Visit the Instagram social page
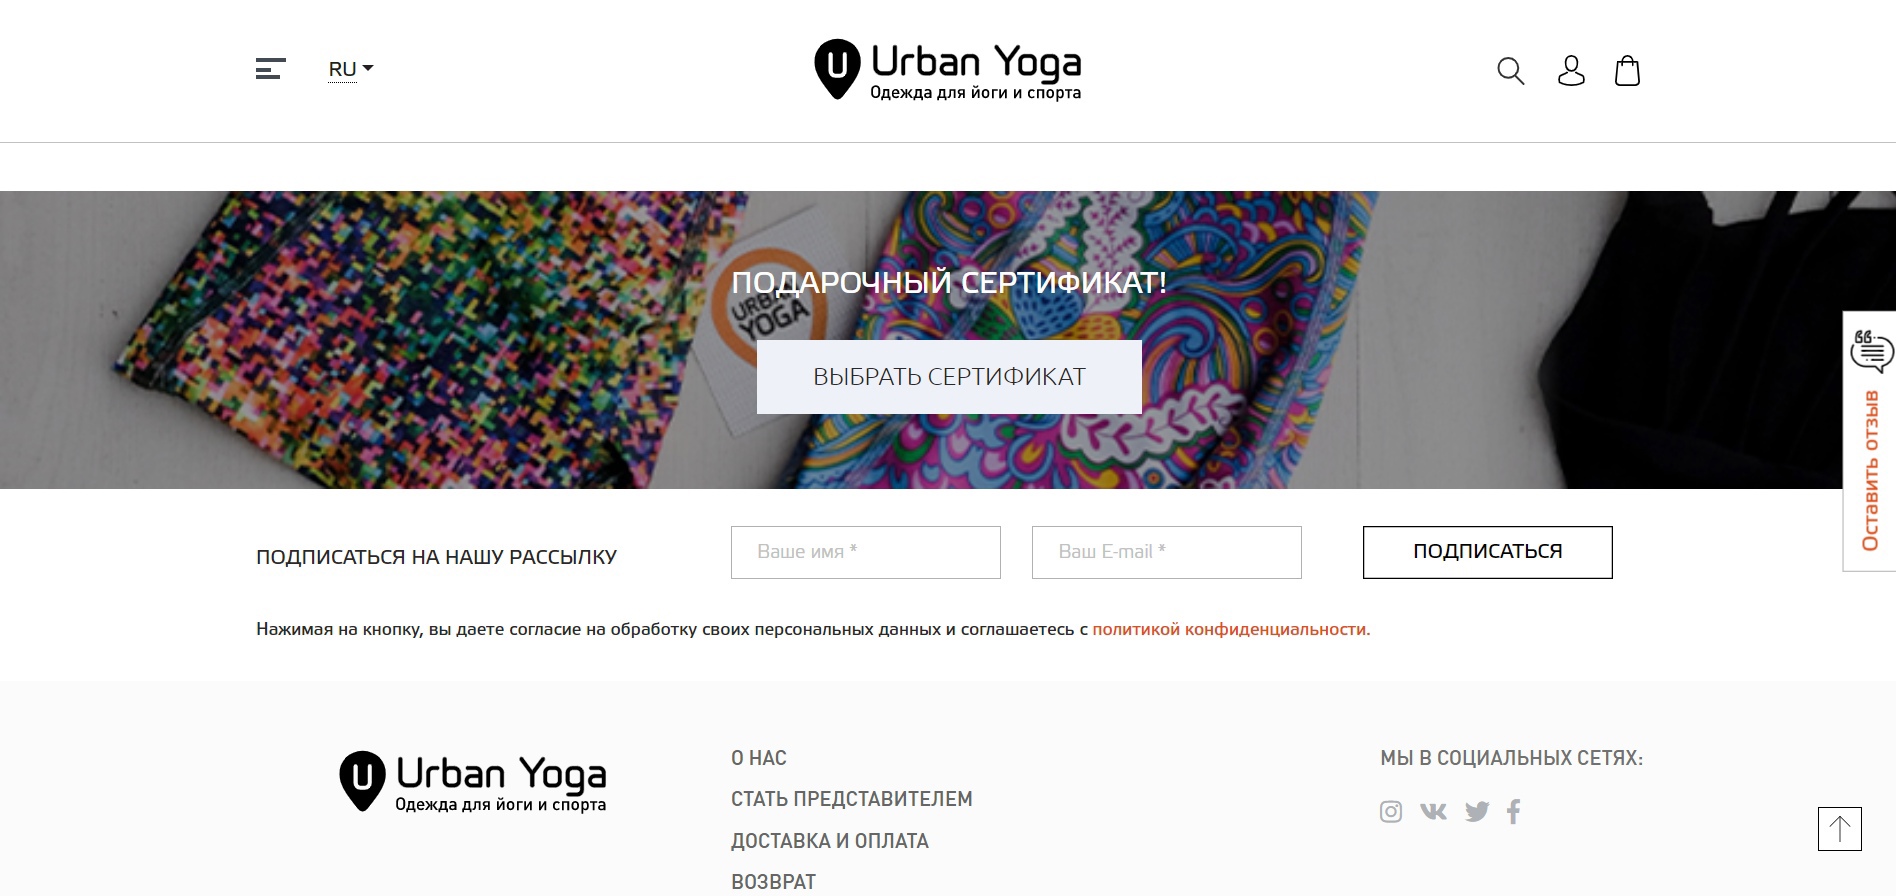Viewport: 1896px width, 896px height. coord(1391,812)
